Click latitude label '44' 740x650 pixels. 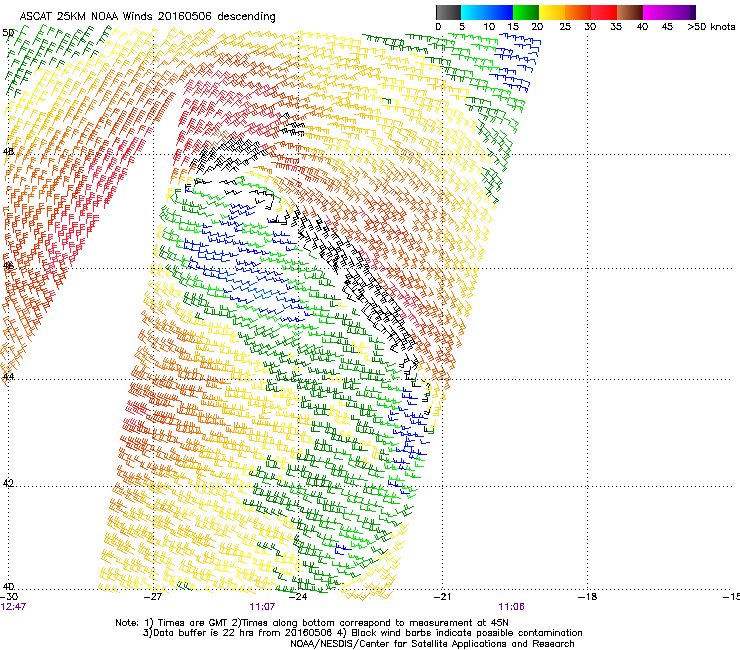8,377
